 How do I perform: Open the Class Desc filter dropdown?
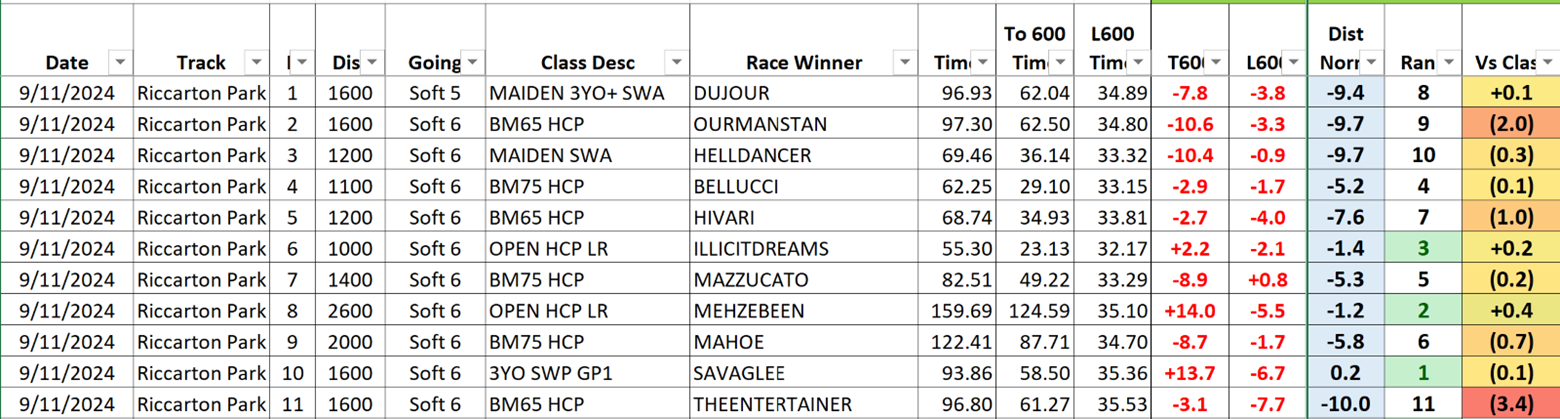click(x=677, y=62)
